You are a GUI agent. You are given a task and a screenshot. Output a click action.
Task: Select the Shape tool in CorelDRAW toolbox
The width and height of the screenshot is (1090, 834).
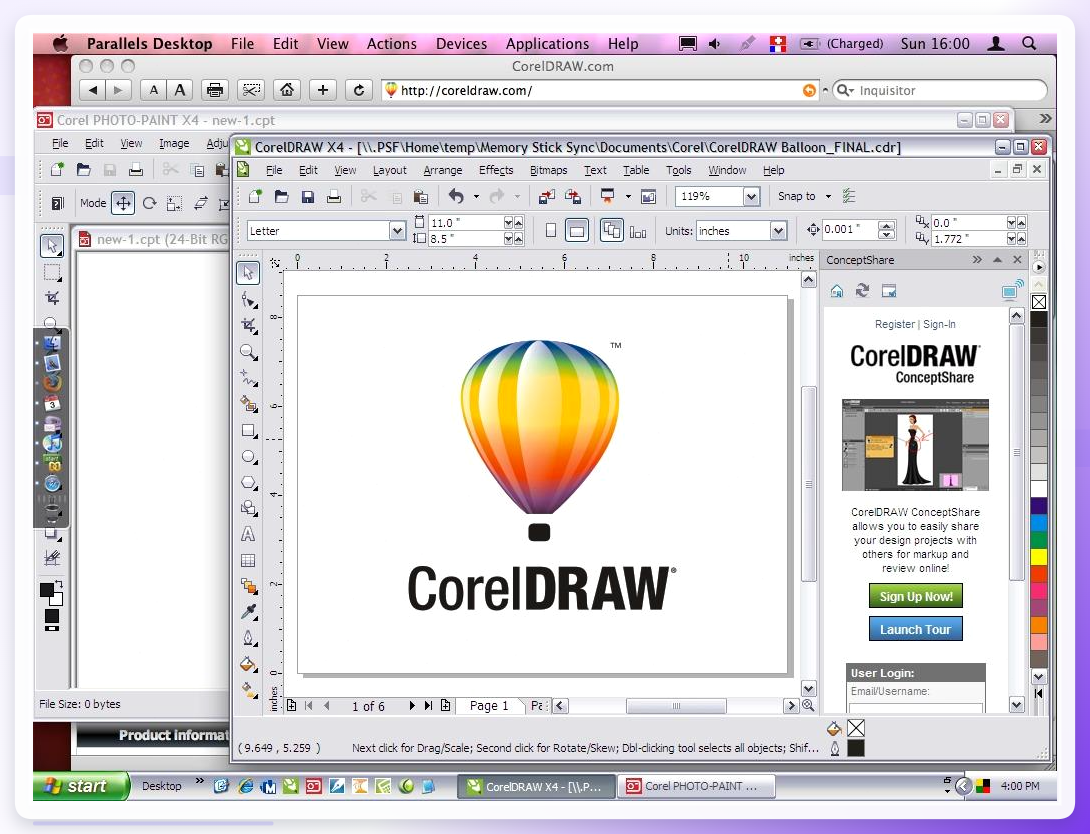tap(248, 300)
